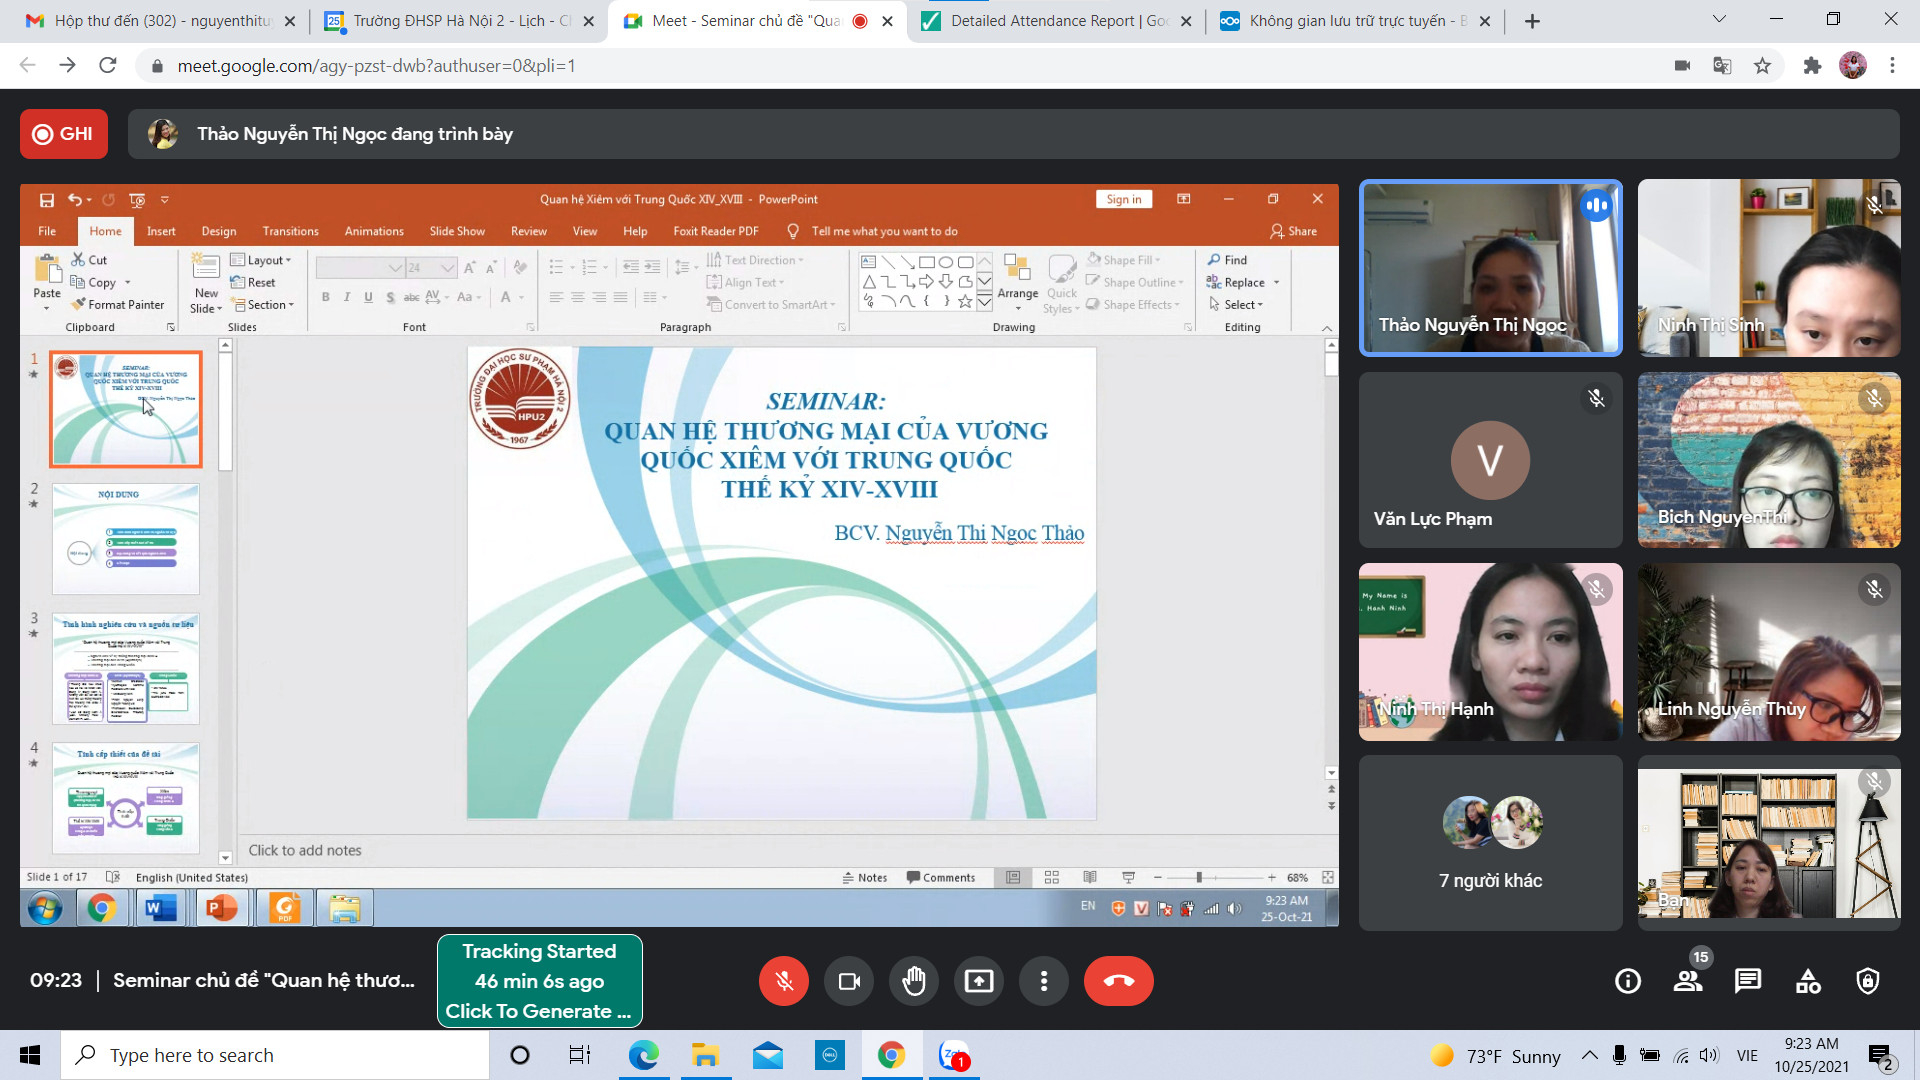Open Mail app from taskbar
Viewport: 1920px width, 1080px height.
[768, 1055]
